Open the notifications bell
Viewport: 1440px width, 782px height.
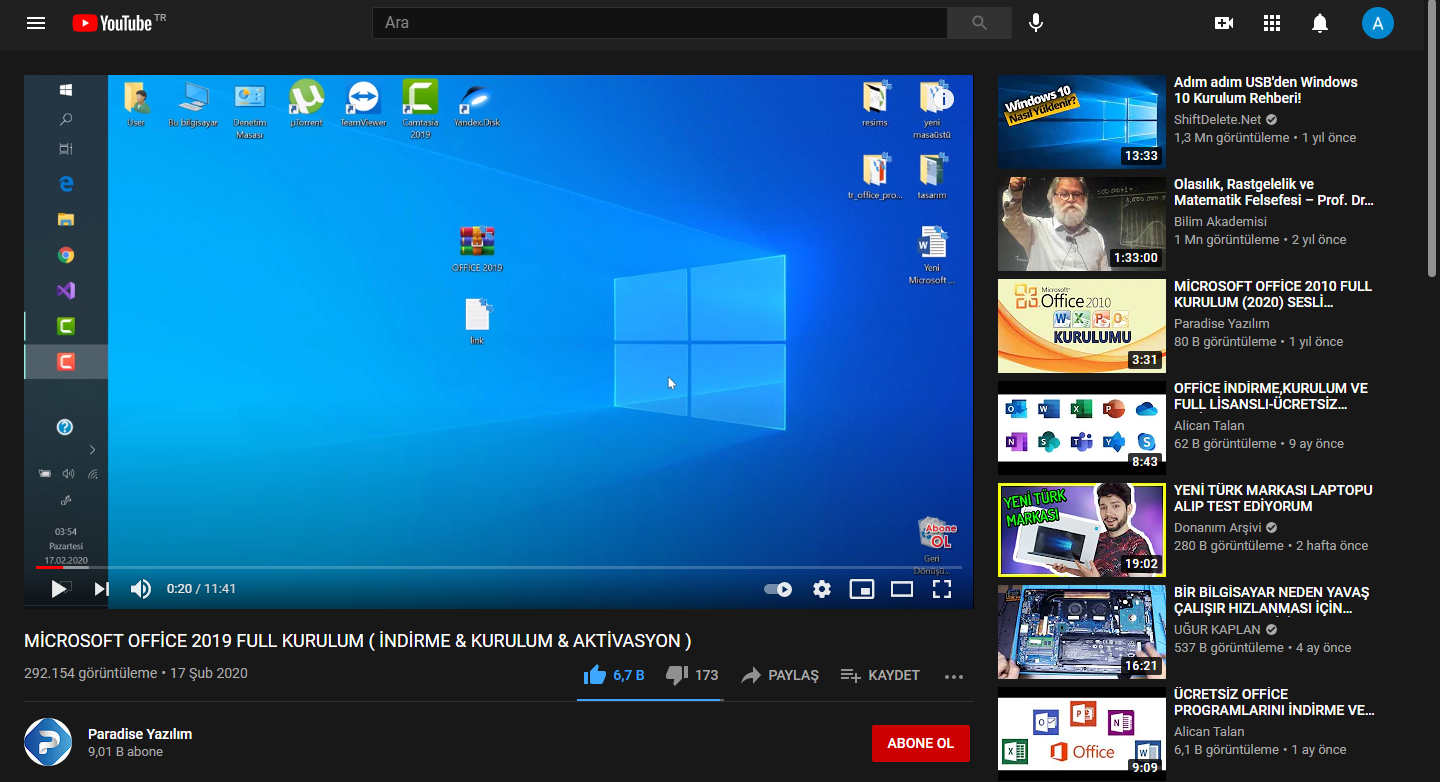1320,23
